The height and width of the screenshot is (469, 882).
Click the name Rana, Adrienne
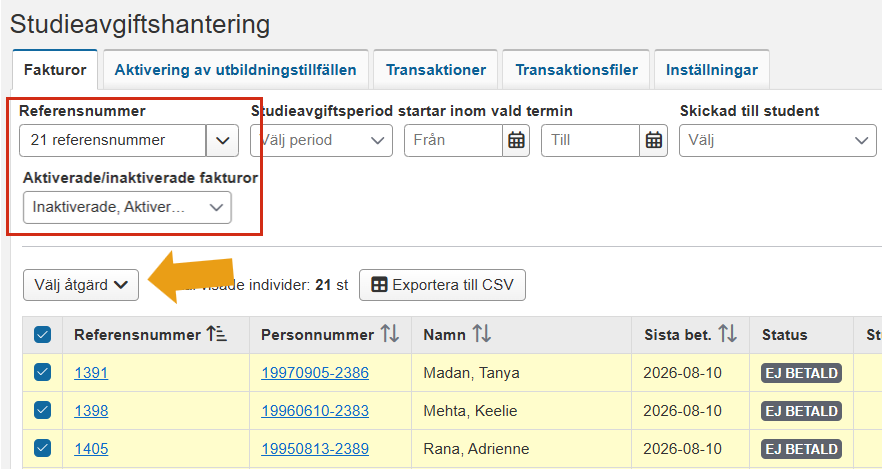click(x=476, y=449)
